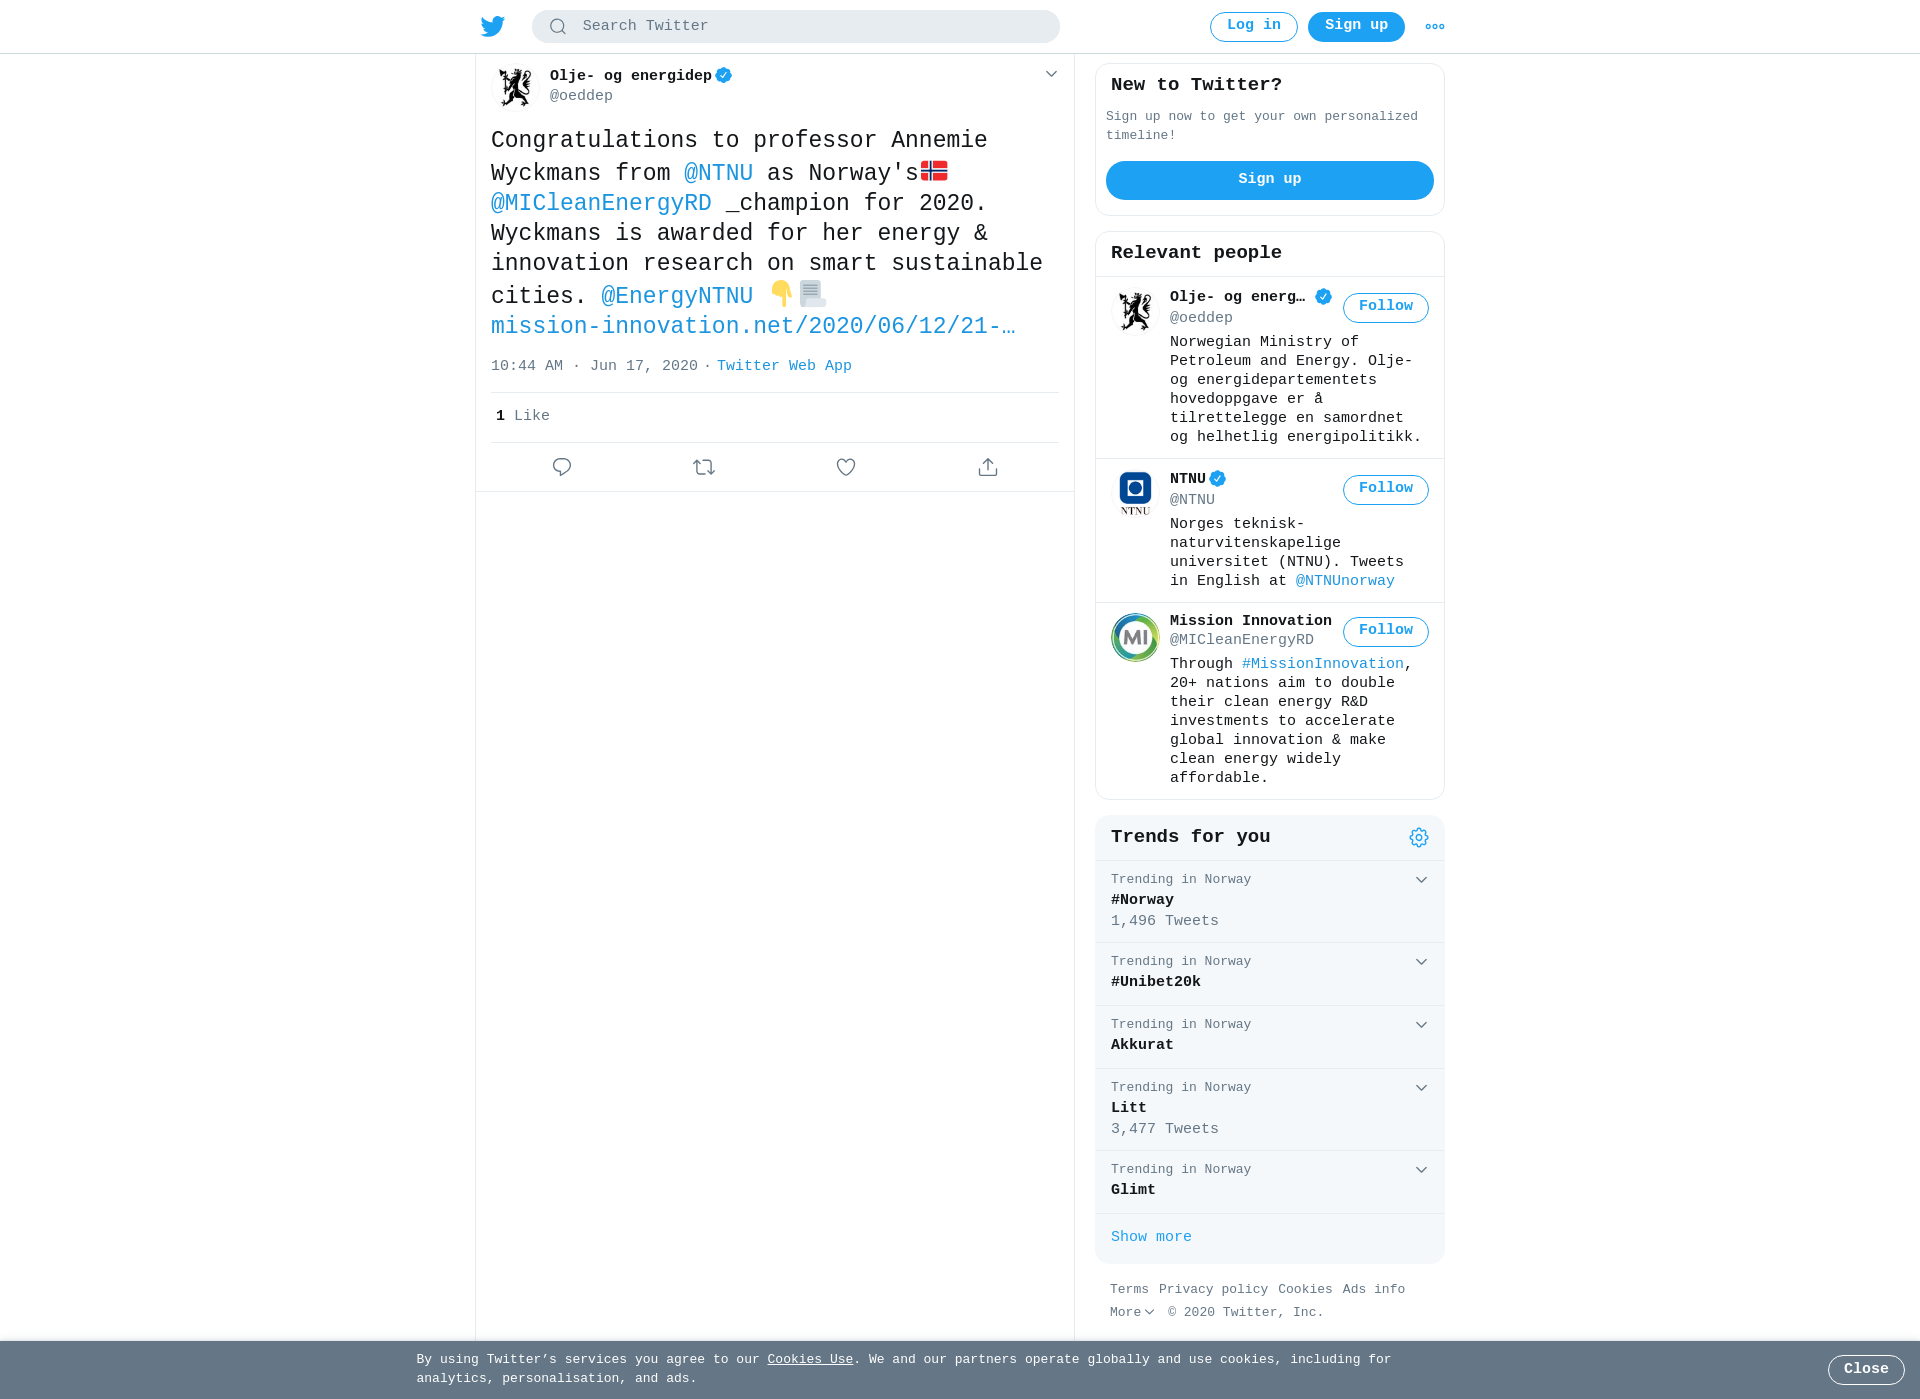The image size is (1920, 1399).
Task: Follow the NTNU account
Action: [1385, 490]
